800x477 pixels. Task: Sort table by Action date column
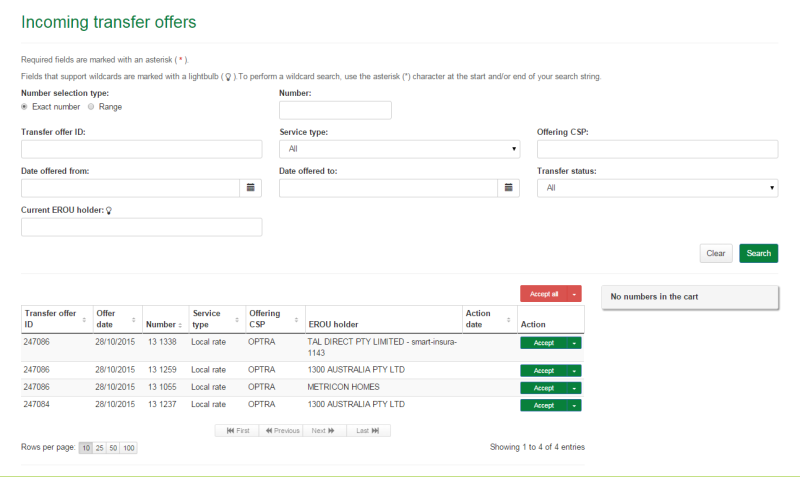pos(509,320)
